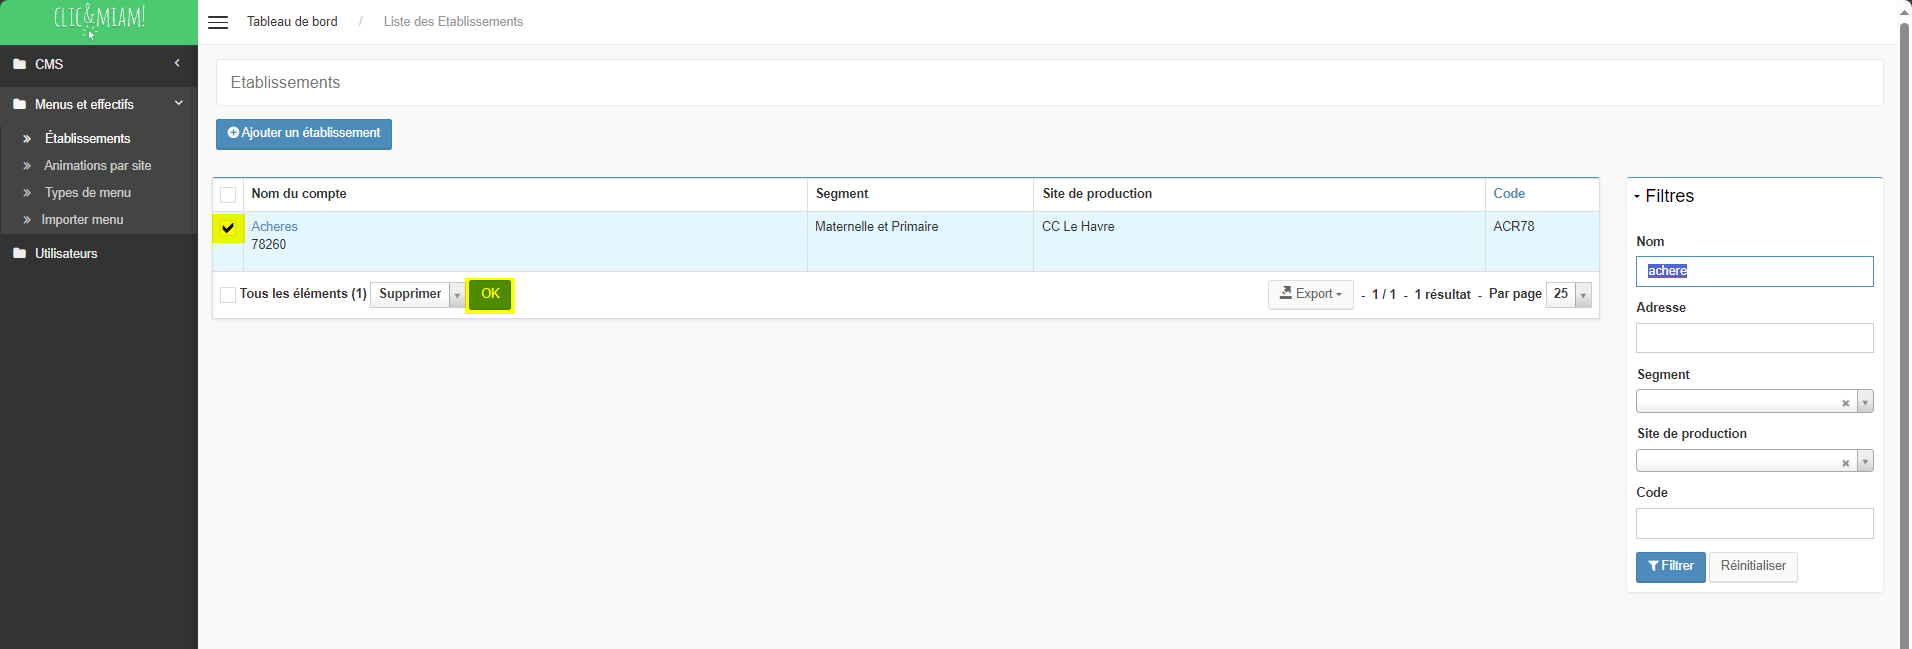Clear the Segment filter selection

click(1845, 403)
